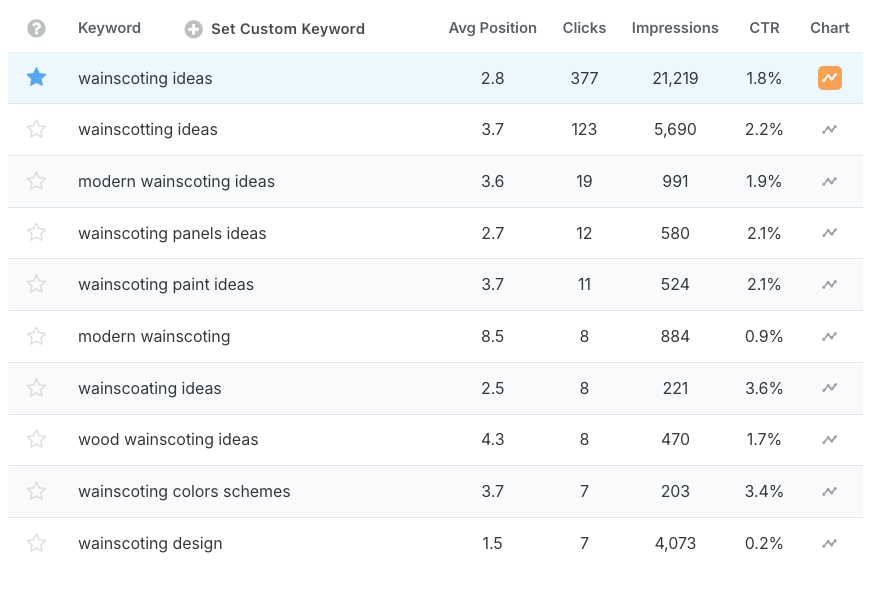This screenshot has height=590, width=882.
Task: Click the 4,073 impressions value
Action: [x=675, y=543]
